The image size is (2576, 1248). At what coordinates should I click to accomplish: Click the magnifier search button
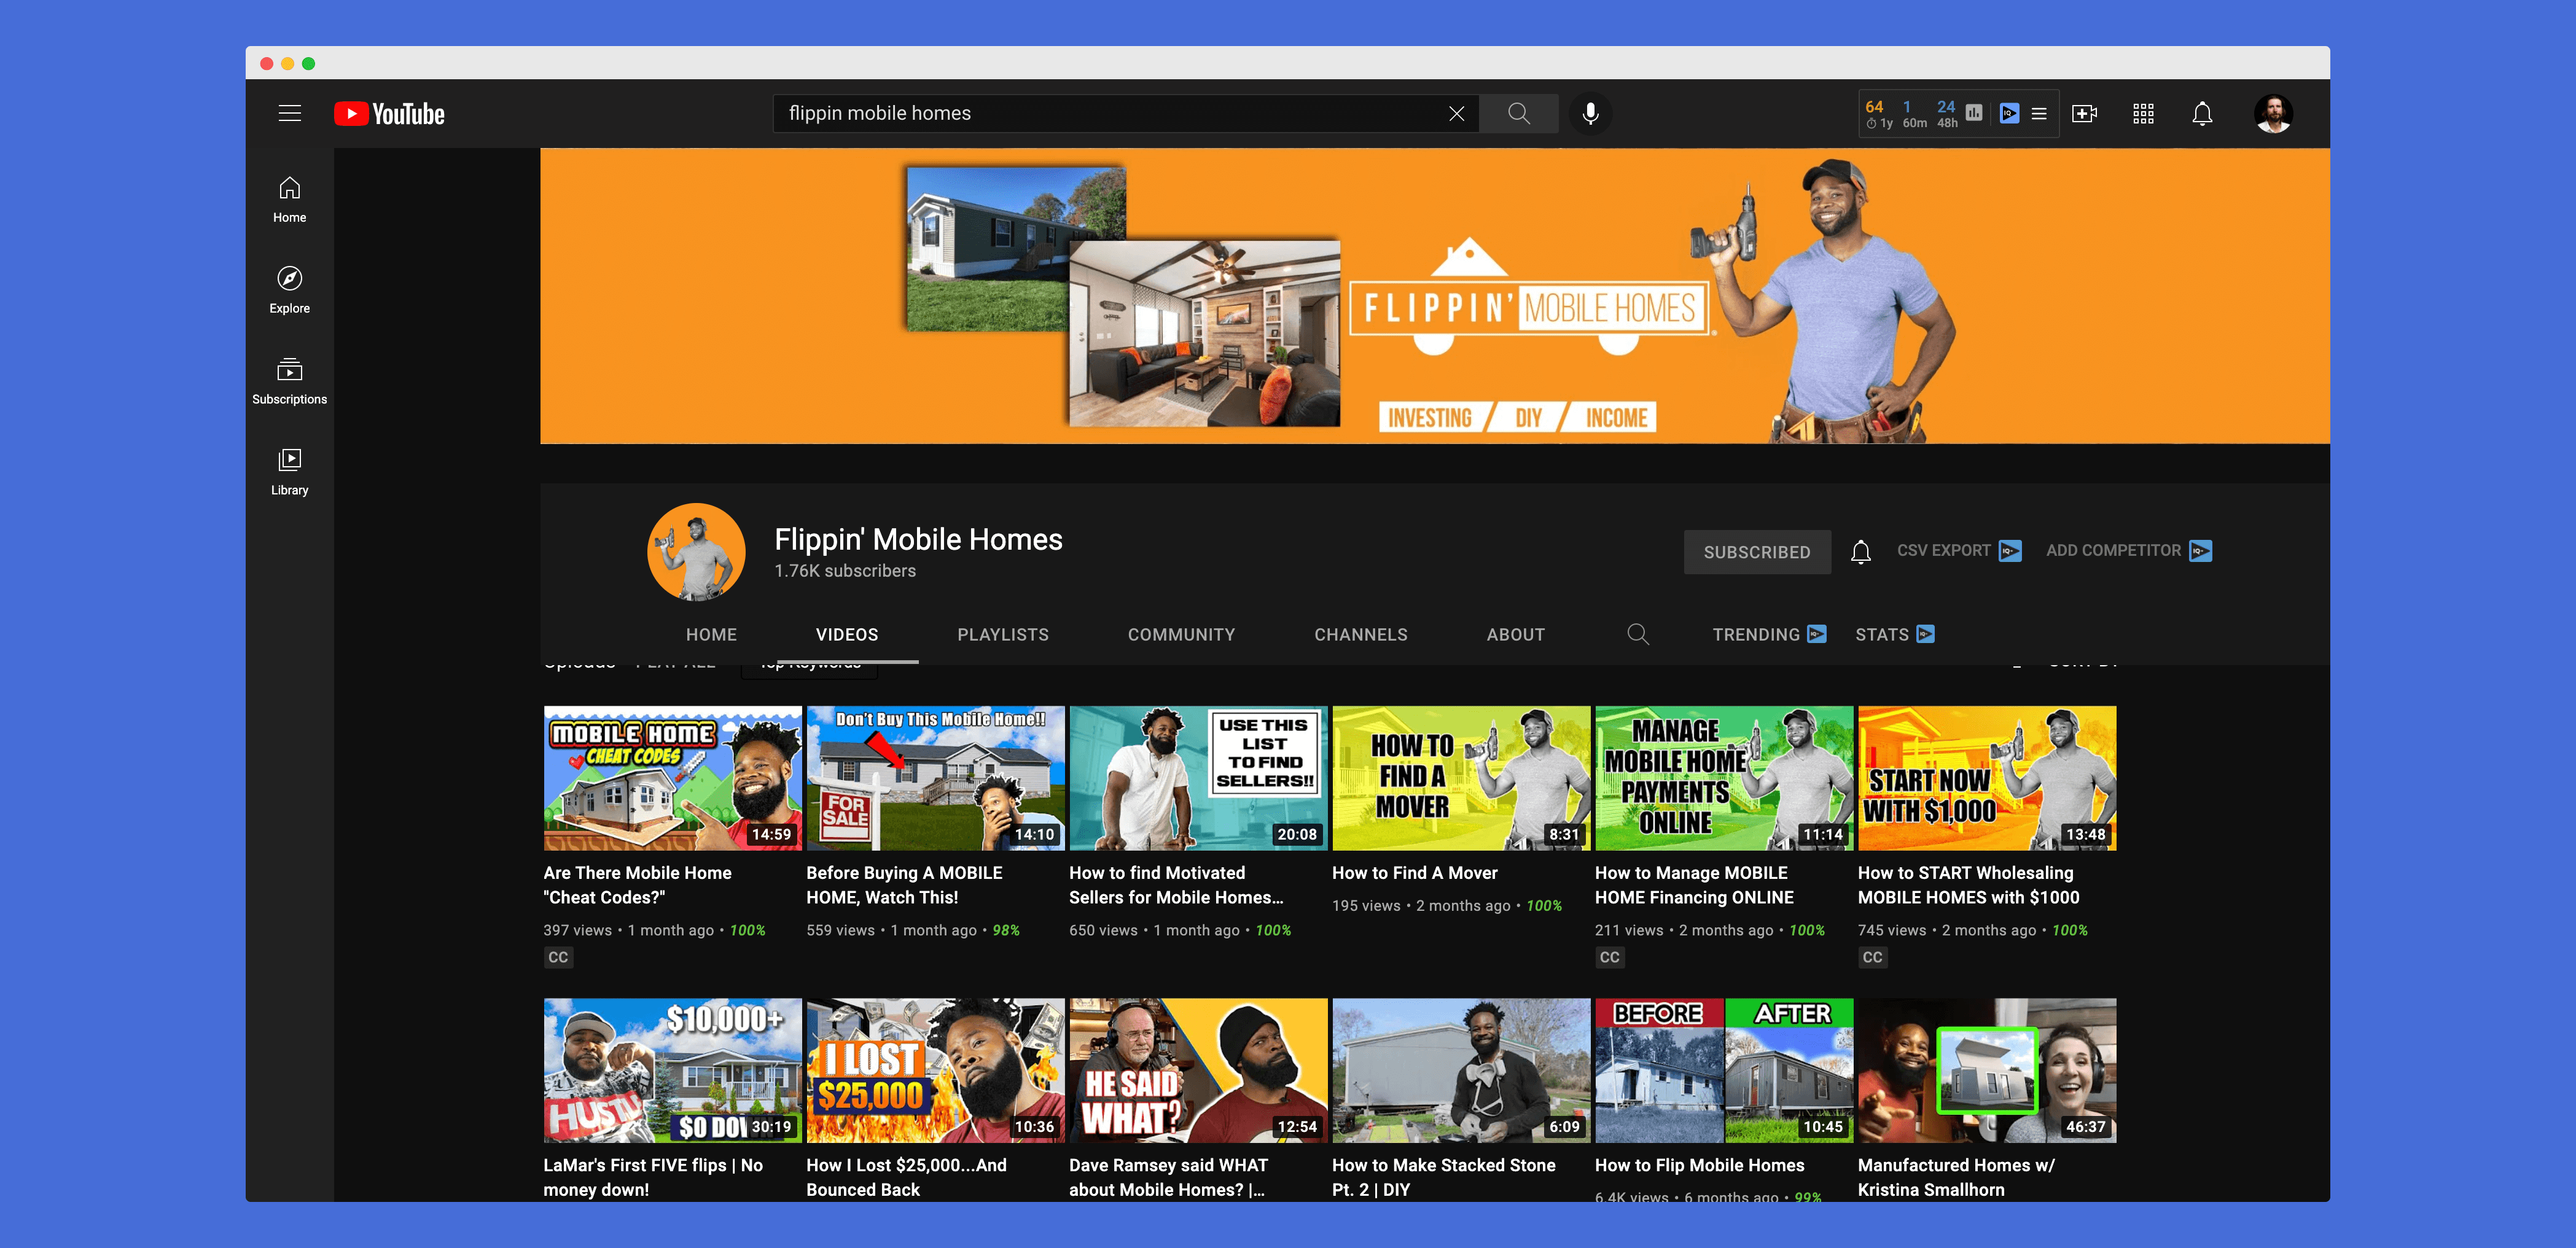coord(1518,113)
